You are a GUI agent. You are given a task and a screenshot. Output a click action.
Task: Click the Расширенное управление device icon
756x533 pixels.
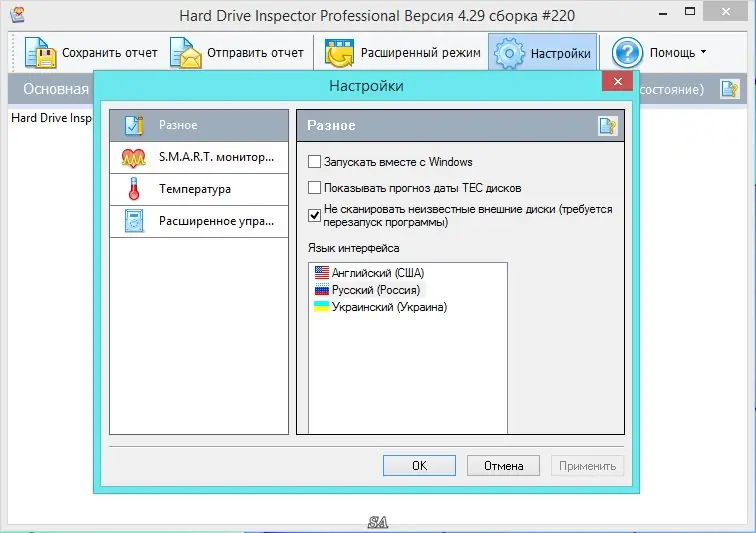(134, 221)
